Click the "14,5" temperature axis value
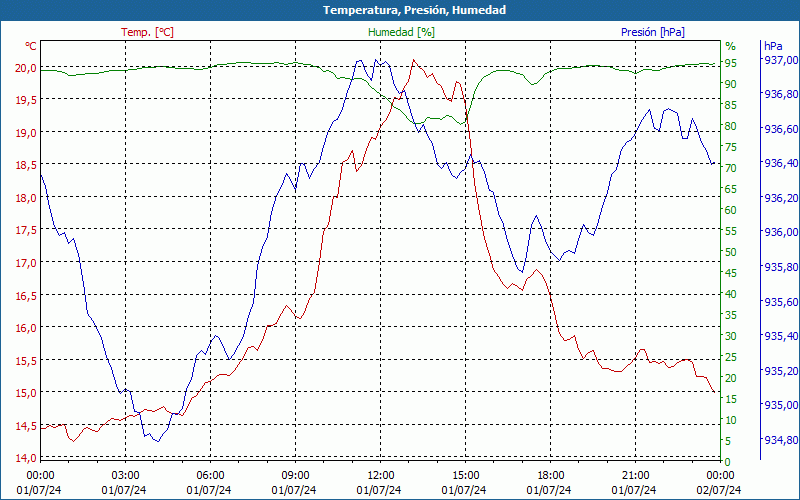Image resolution: width=800 pixels, height=500 pixels. pyautogui.click(x=26, y=426)
